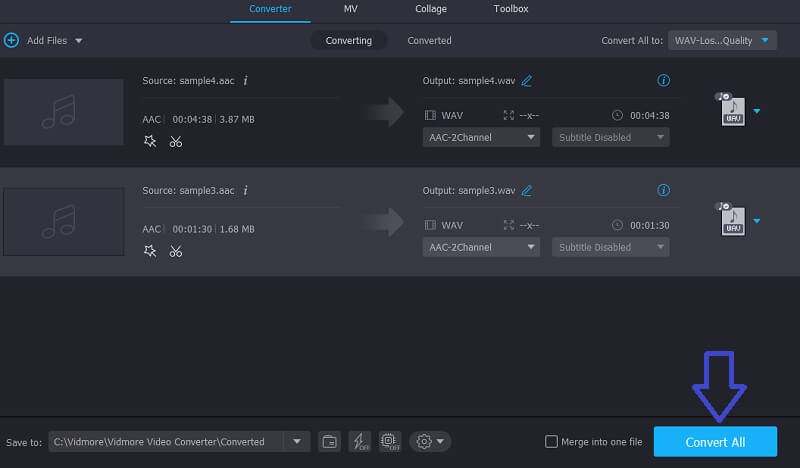
Task: Open the Toolbox tab
Action: click(x=510, y=9)
